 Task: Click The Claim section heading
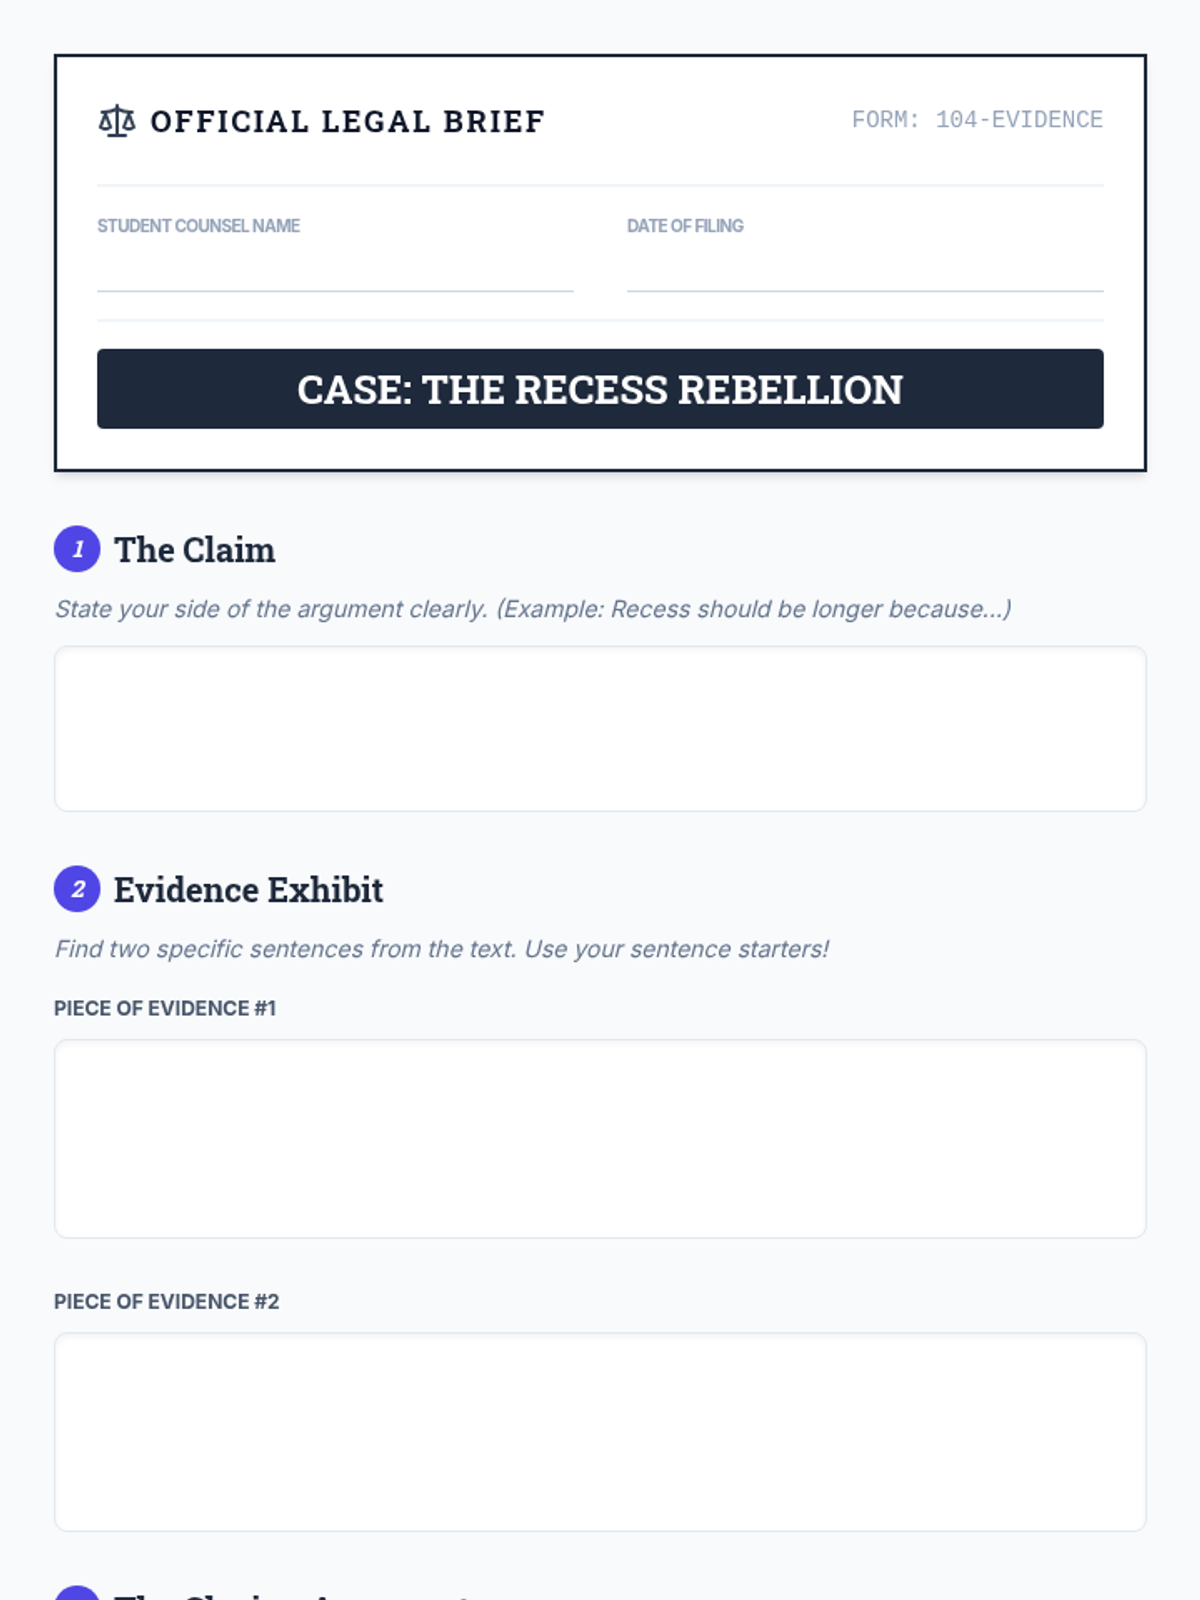coord(195,550)
